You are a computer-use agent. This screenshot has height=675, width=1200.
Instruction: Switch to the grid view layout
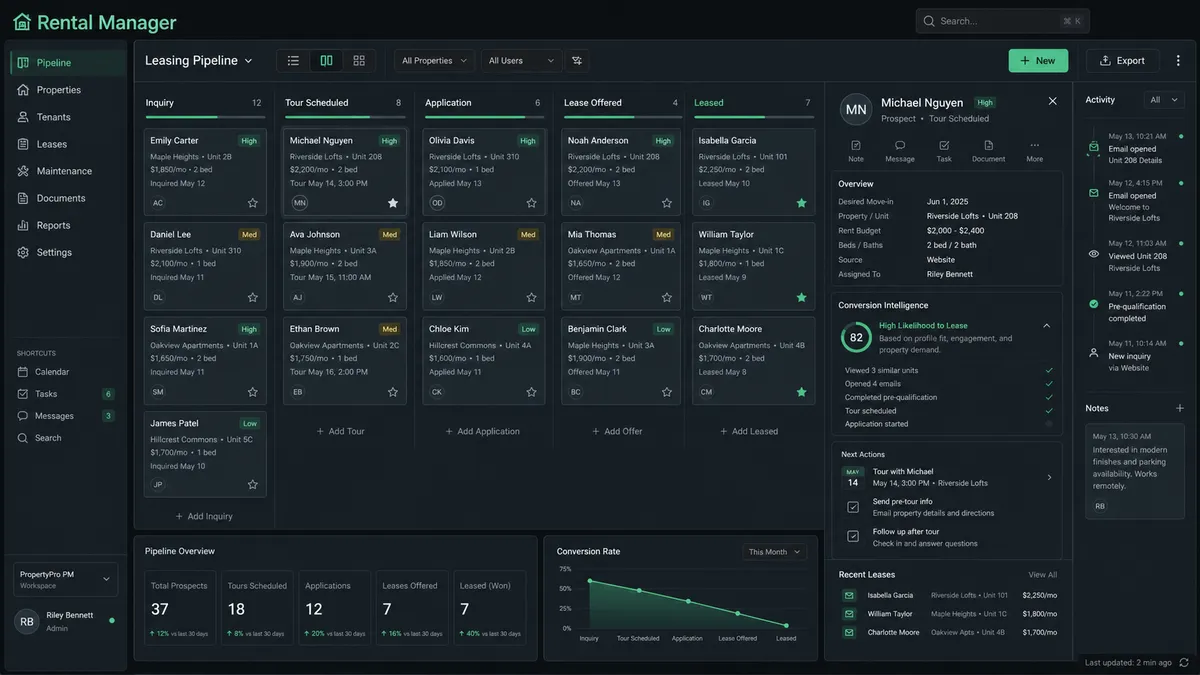(x=359, y=61)
